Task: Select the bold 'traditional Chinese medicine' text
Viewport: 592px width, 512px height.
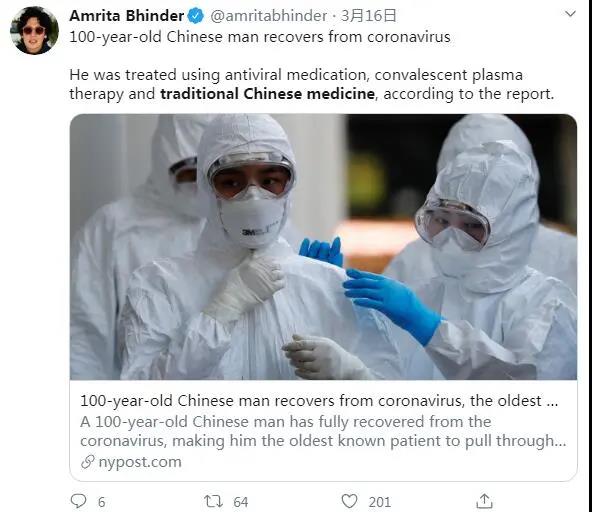Action: tap(267, 94)
